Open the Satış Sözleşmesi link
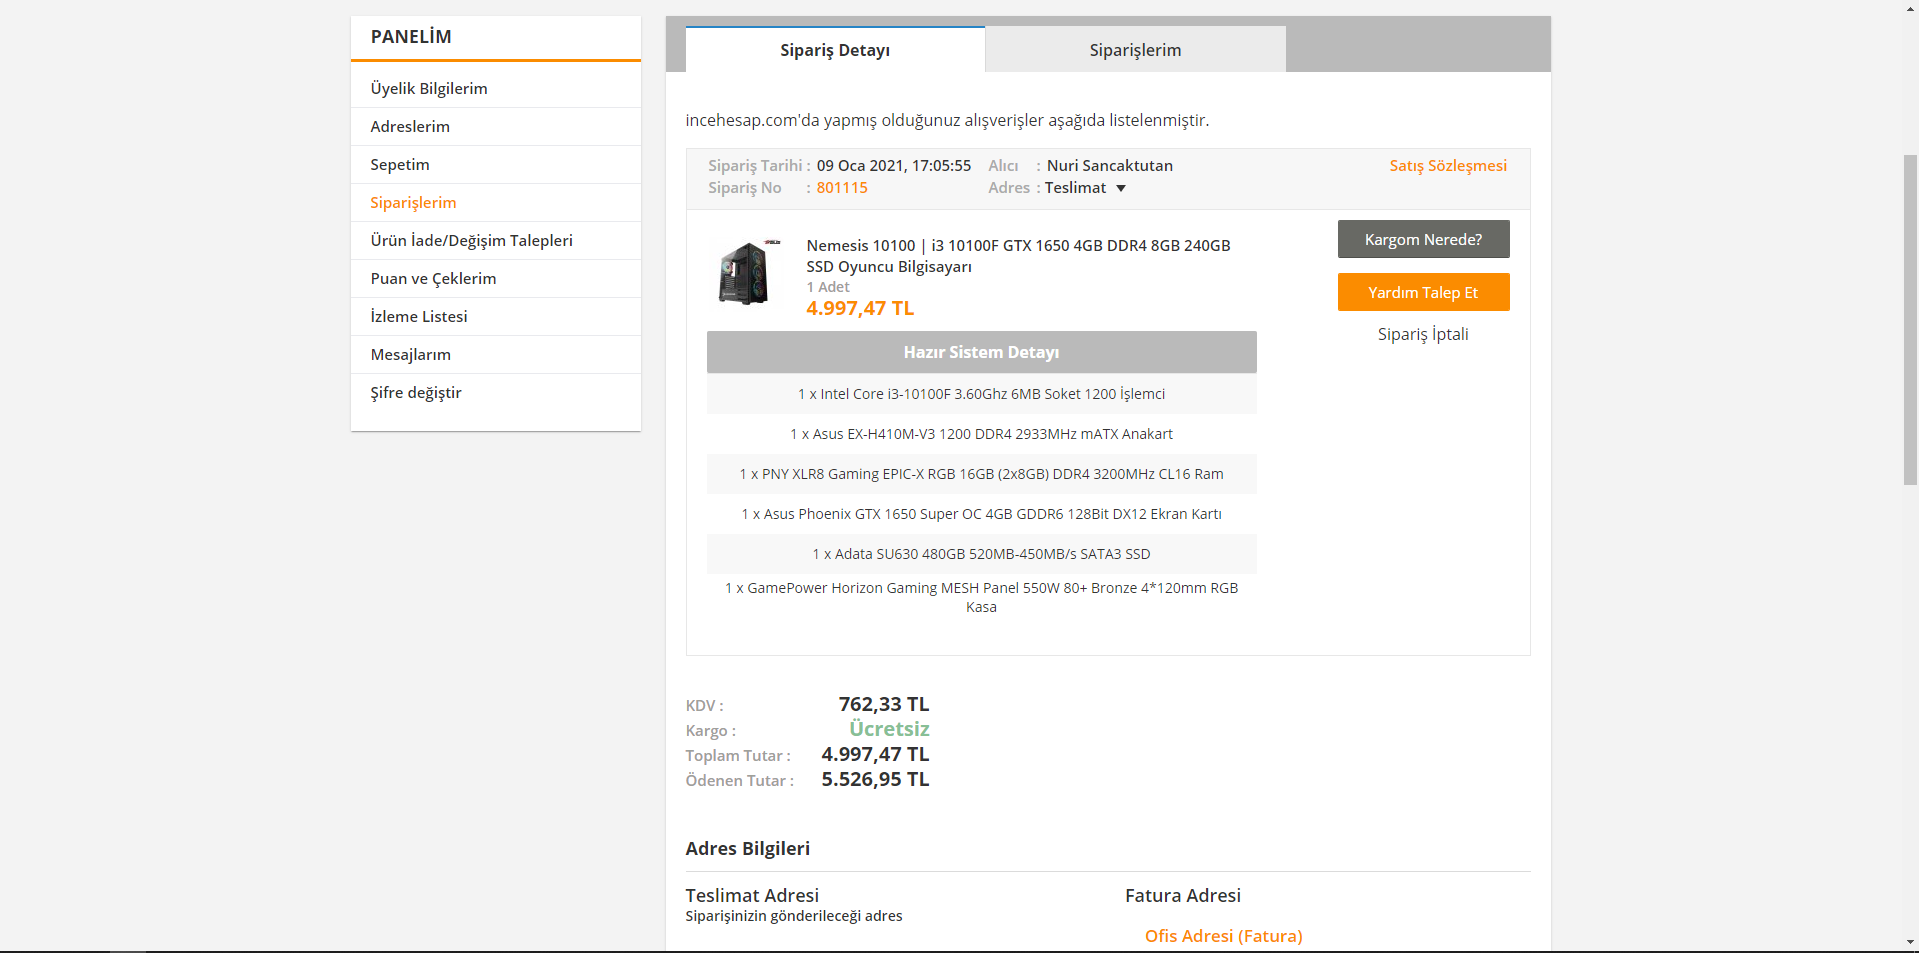The image size is (1919, 953). (1447, 166)
